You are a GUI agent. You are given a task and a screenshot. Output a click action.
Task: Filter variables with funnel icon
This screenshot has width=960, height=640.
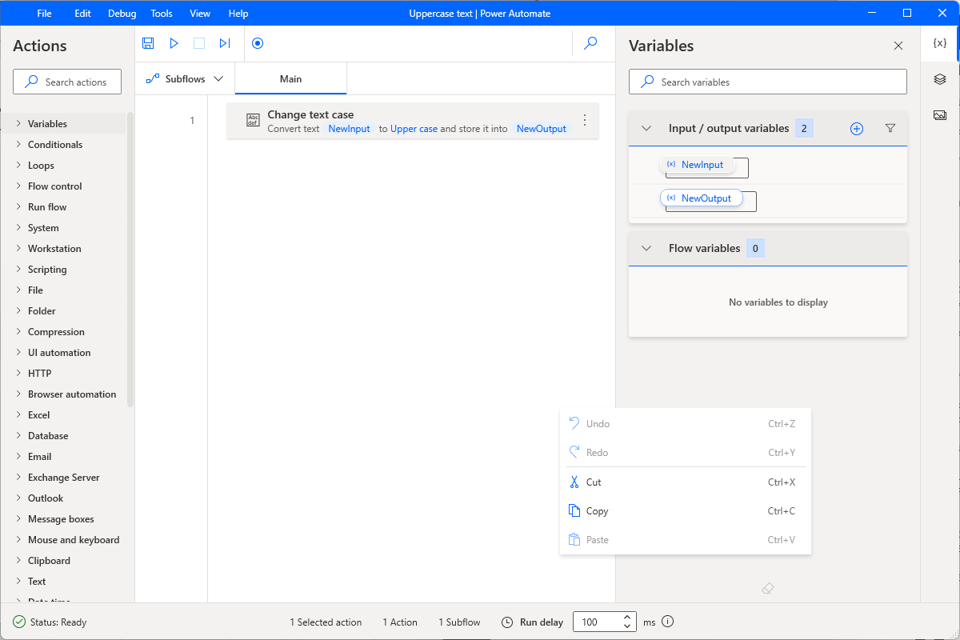(890, 129)
